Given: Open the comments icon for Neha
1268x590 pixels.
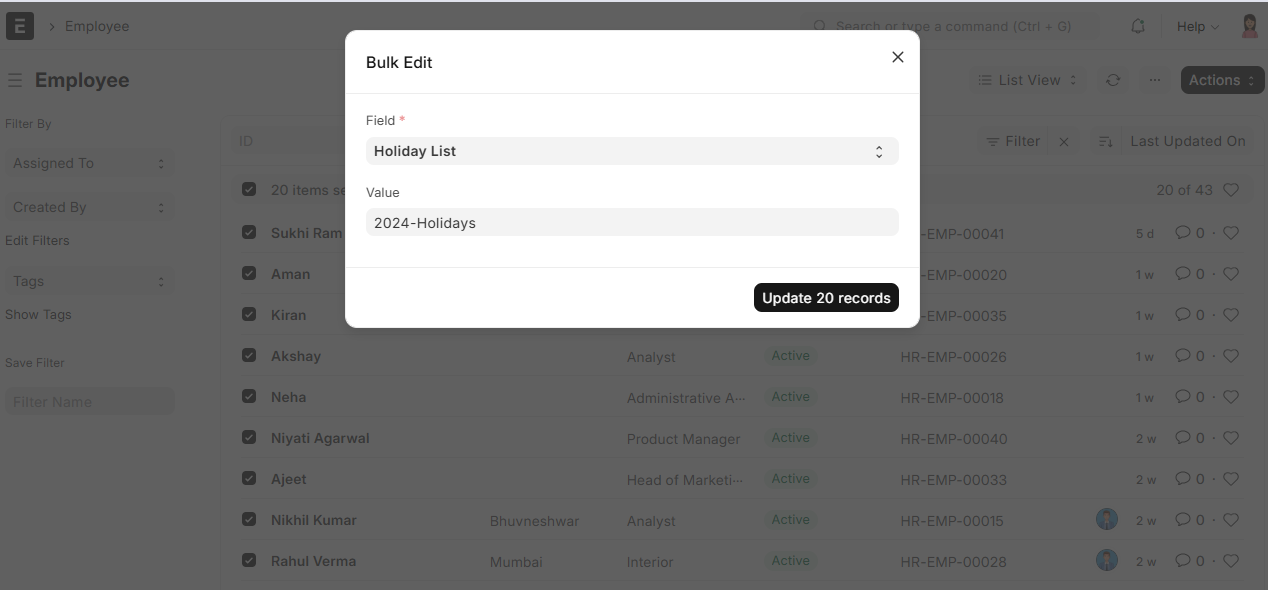Looking at the screenshot, I should point(1183,397).
